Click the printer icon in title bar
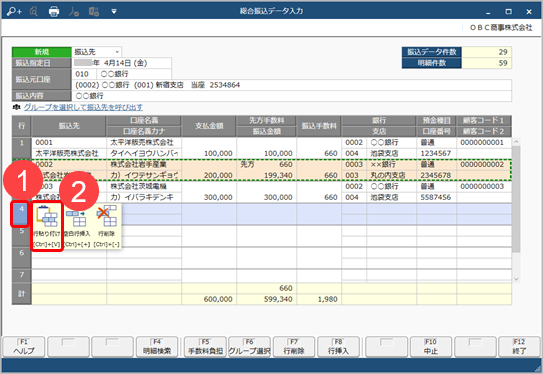 (54, 11)
